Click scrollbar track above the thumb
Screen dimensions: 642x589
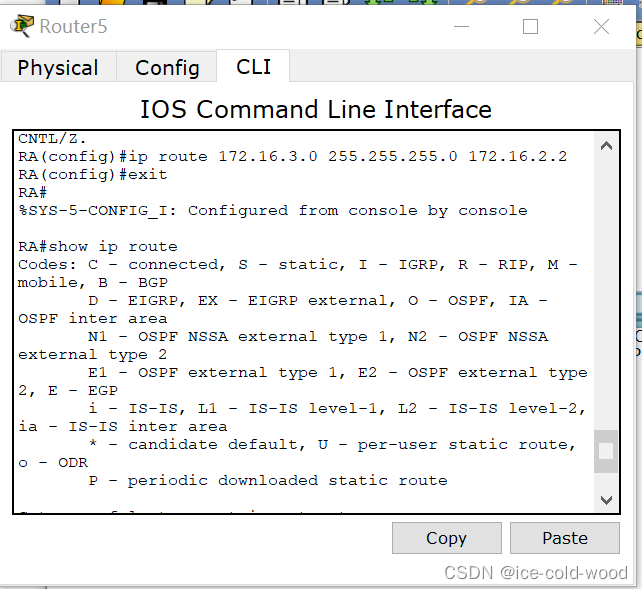pos(606,293)
